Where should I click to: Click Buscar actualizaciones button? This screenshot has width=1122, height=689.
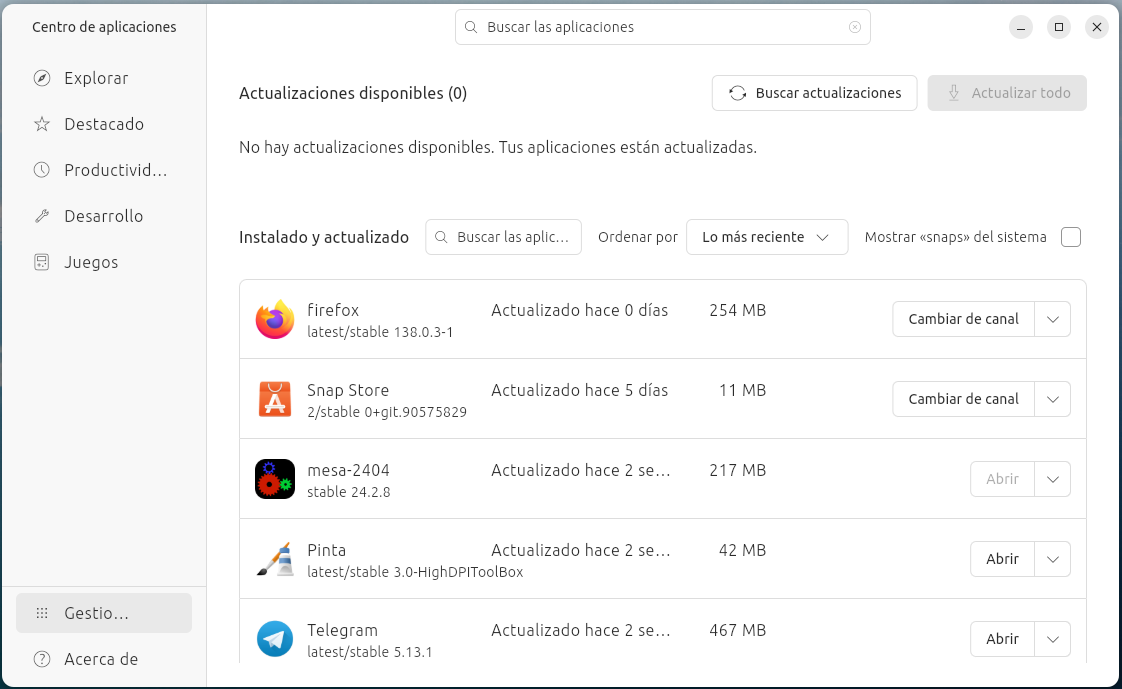814,93
